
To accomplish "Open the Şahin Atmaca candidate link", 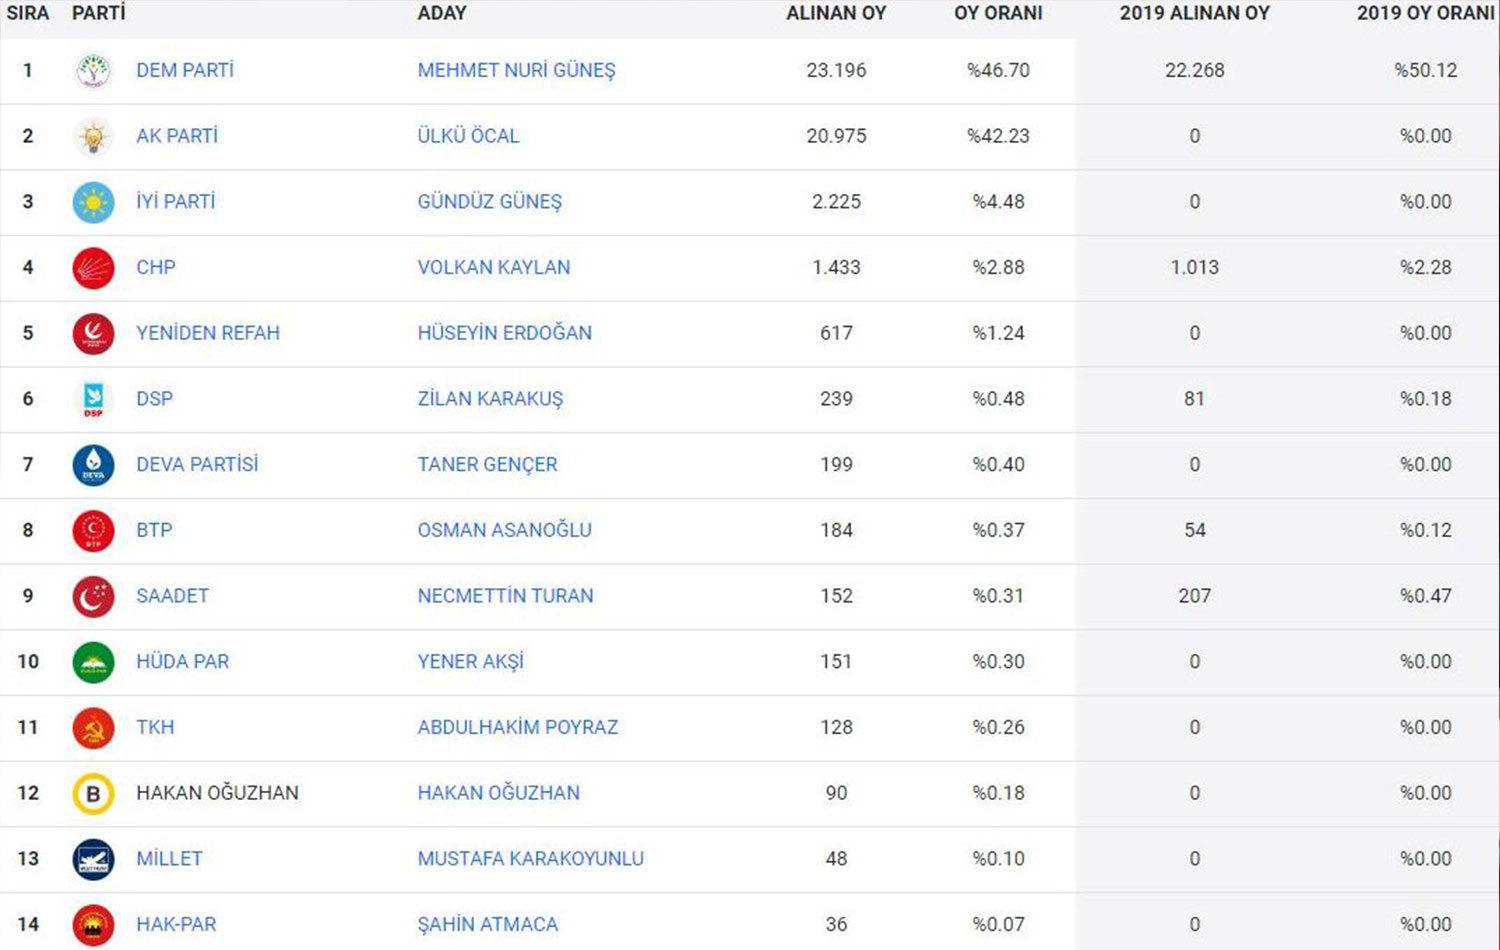I will pyautogui.click(x=487, y=925).
